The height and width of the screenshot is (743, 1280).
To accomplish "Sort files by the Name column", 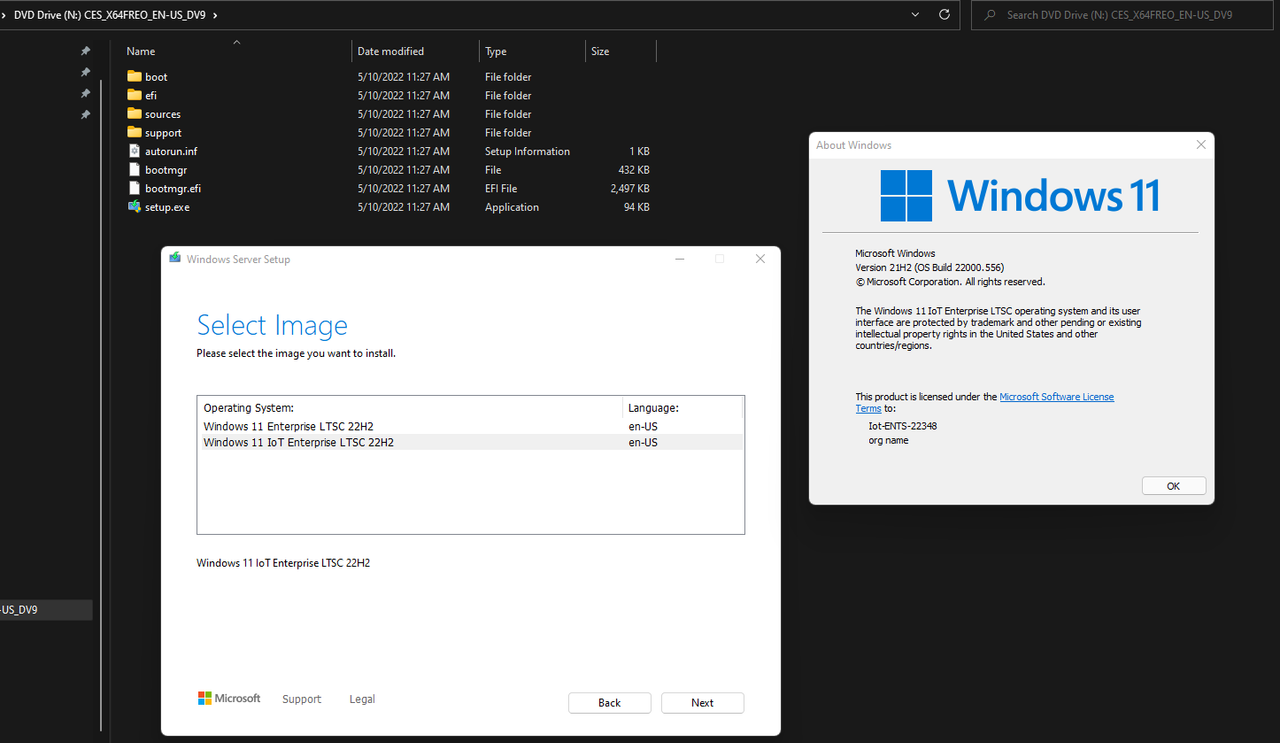I will (x=141, y=51).
